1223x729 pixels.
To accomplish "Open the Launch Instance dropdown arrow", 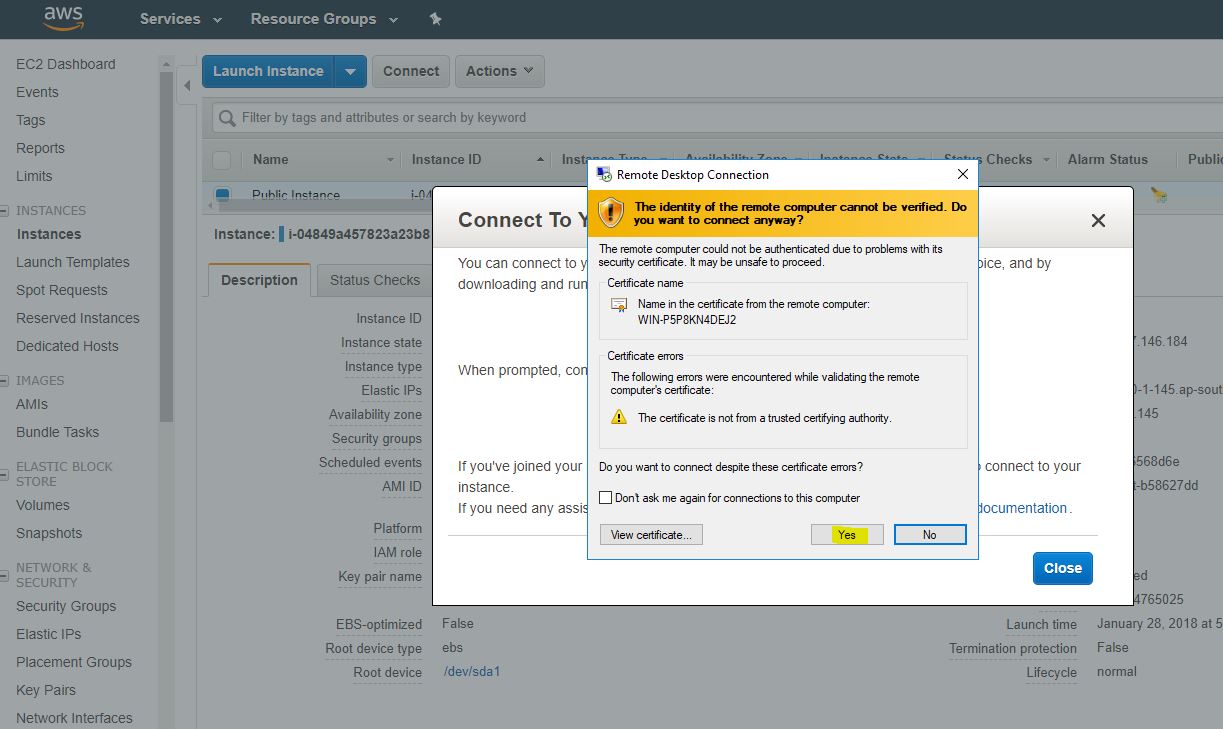I will (350, 71).
